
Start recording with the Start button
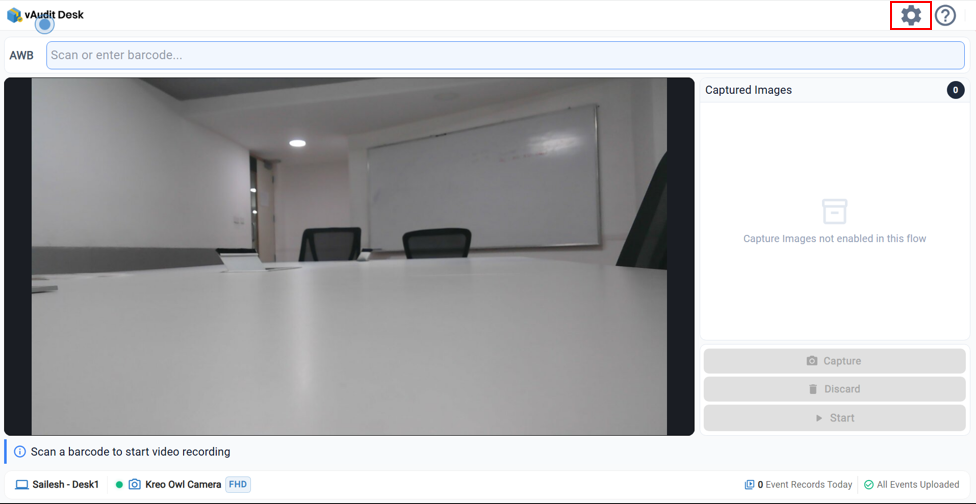pos(835,418)
